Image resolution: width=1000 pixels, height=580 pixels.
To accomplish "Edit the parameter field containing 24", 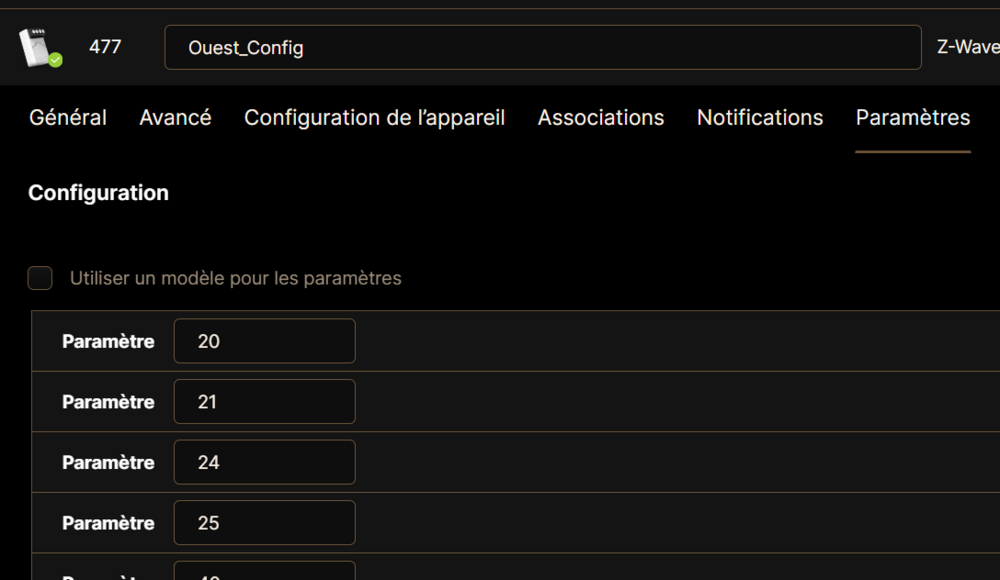I will click(265, 462).
